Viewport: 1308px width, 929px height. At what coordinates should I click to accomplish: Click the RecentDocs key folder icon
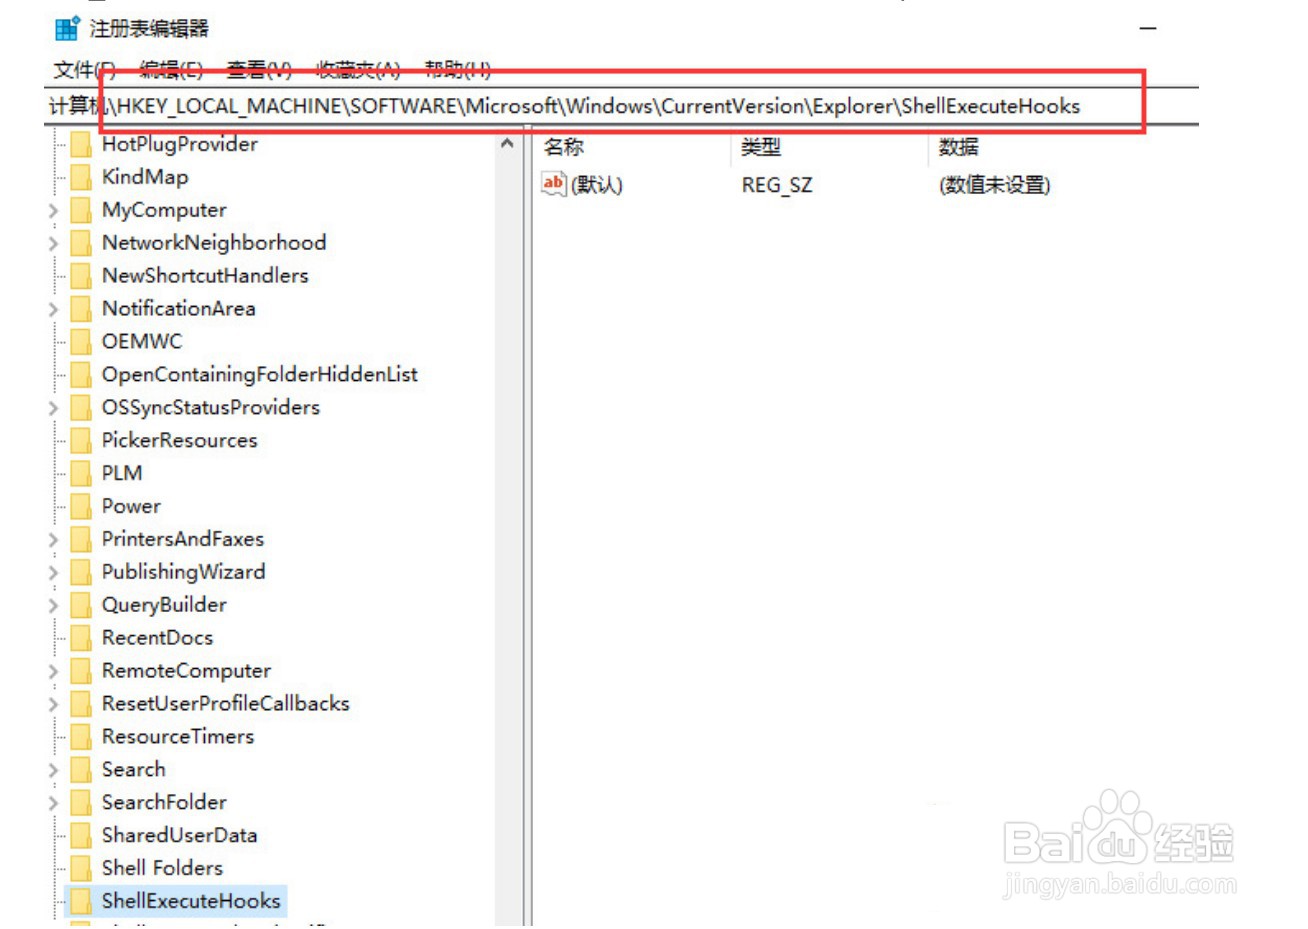80,637
